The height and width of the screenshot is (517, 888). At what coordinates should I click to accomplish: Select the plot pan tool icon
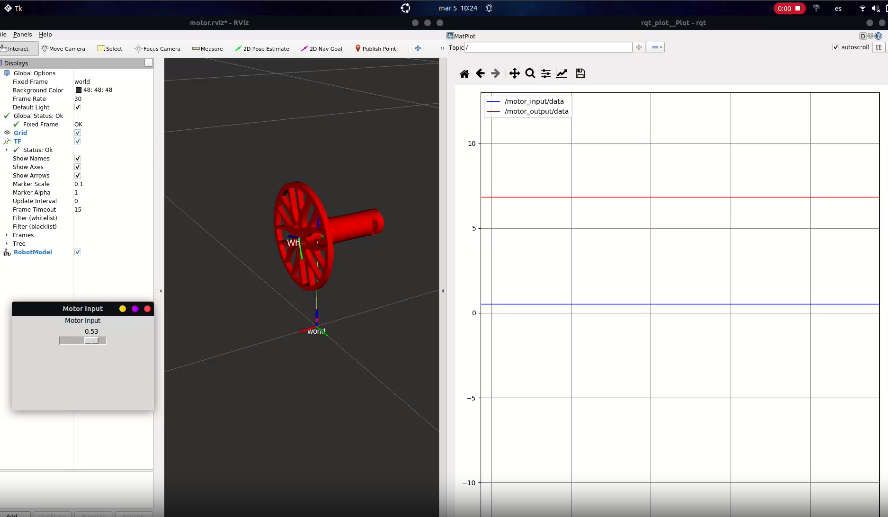tap(514, 74)
